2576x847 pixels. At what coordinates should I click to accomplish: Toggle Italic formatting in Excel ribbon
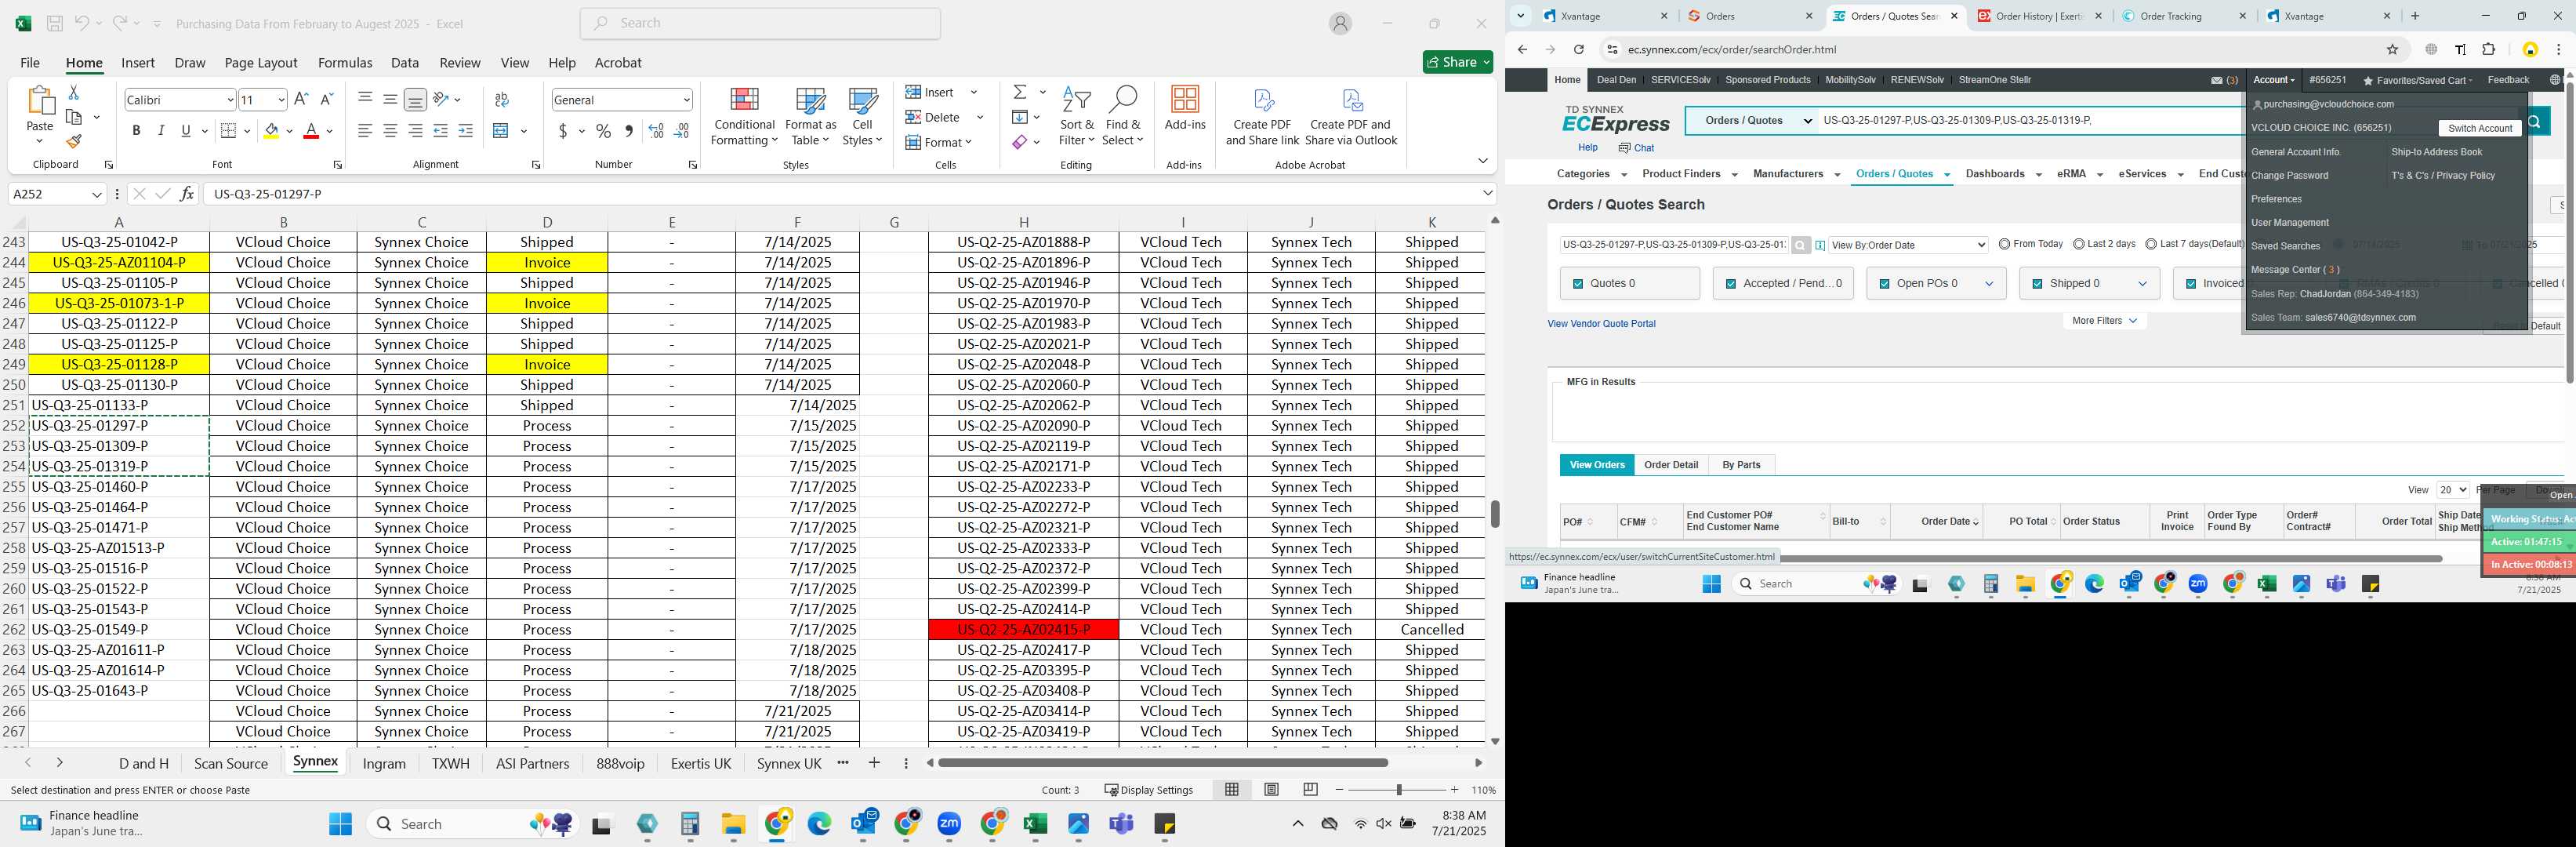coord(161,131)
